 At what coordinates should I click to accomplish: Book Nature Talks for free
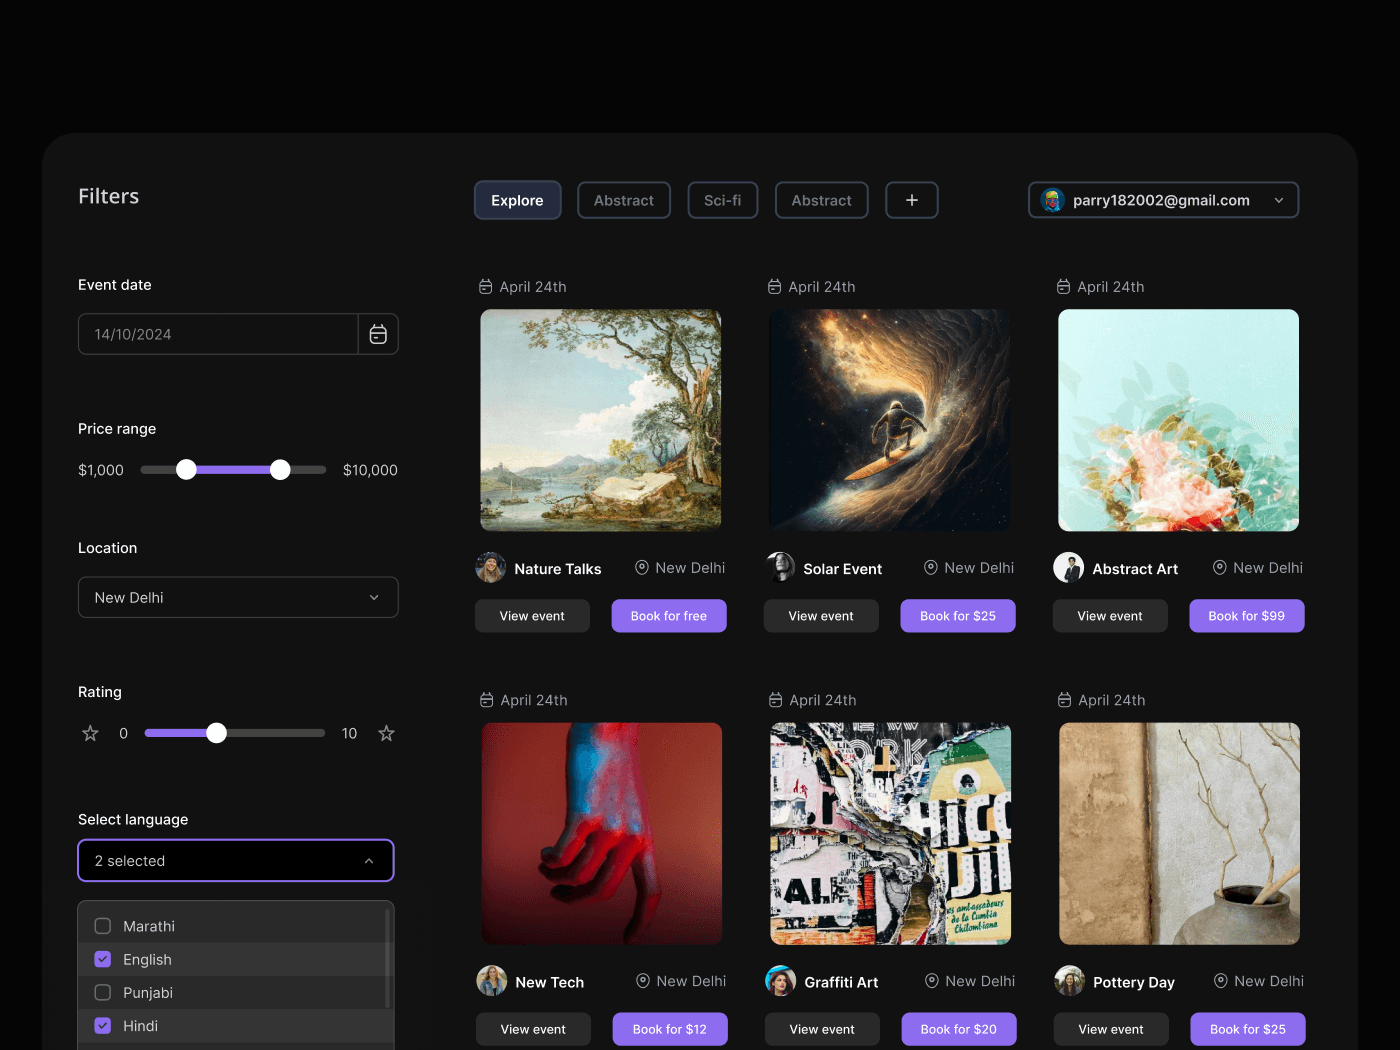[669, 616]
